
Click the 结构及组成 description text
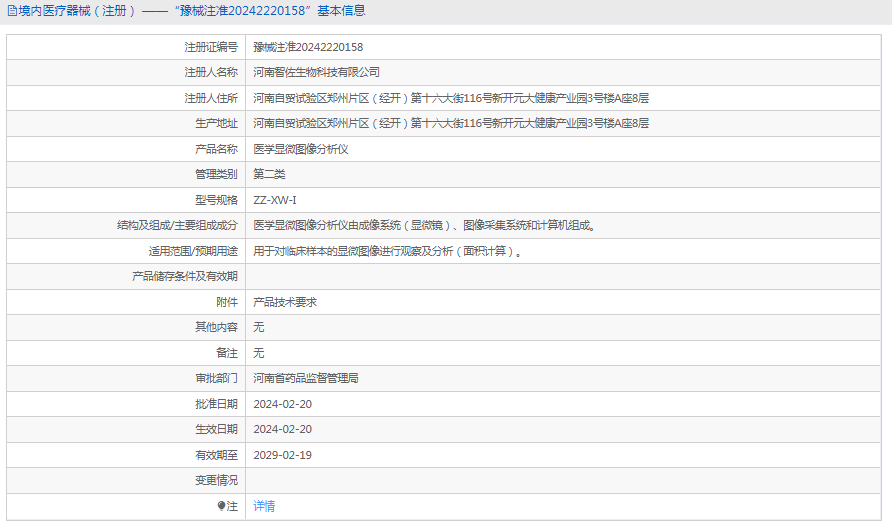[424, 225]
